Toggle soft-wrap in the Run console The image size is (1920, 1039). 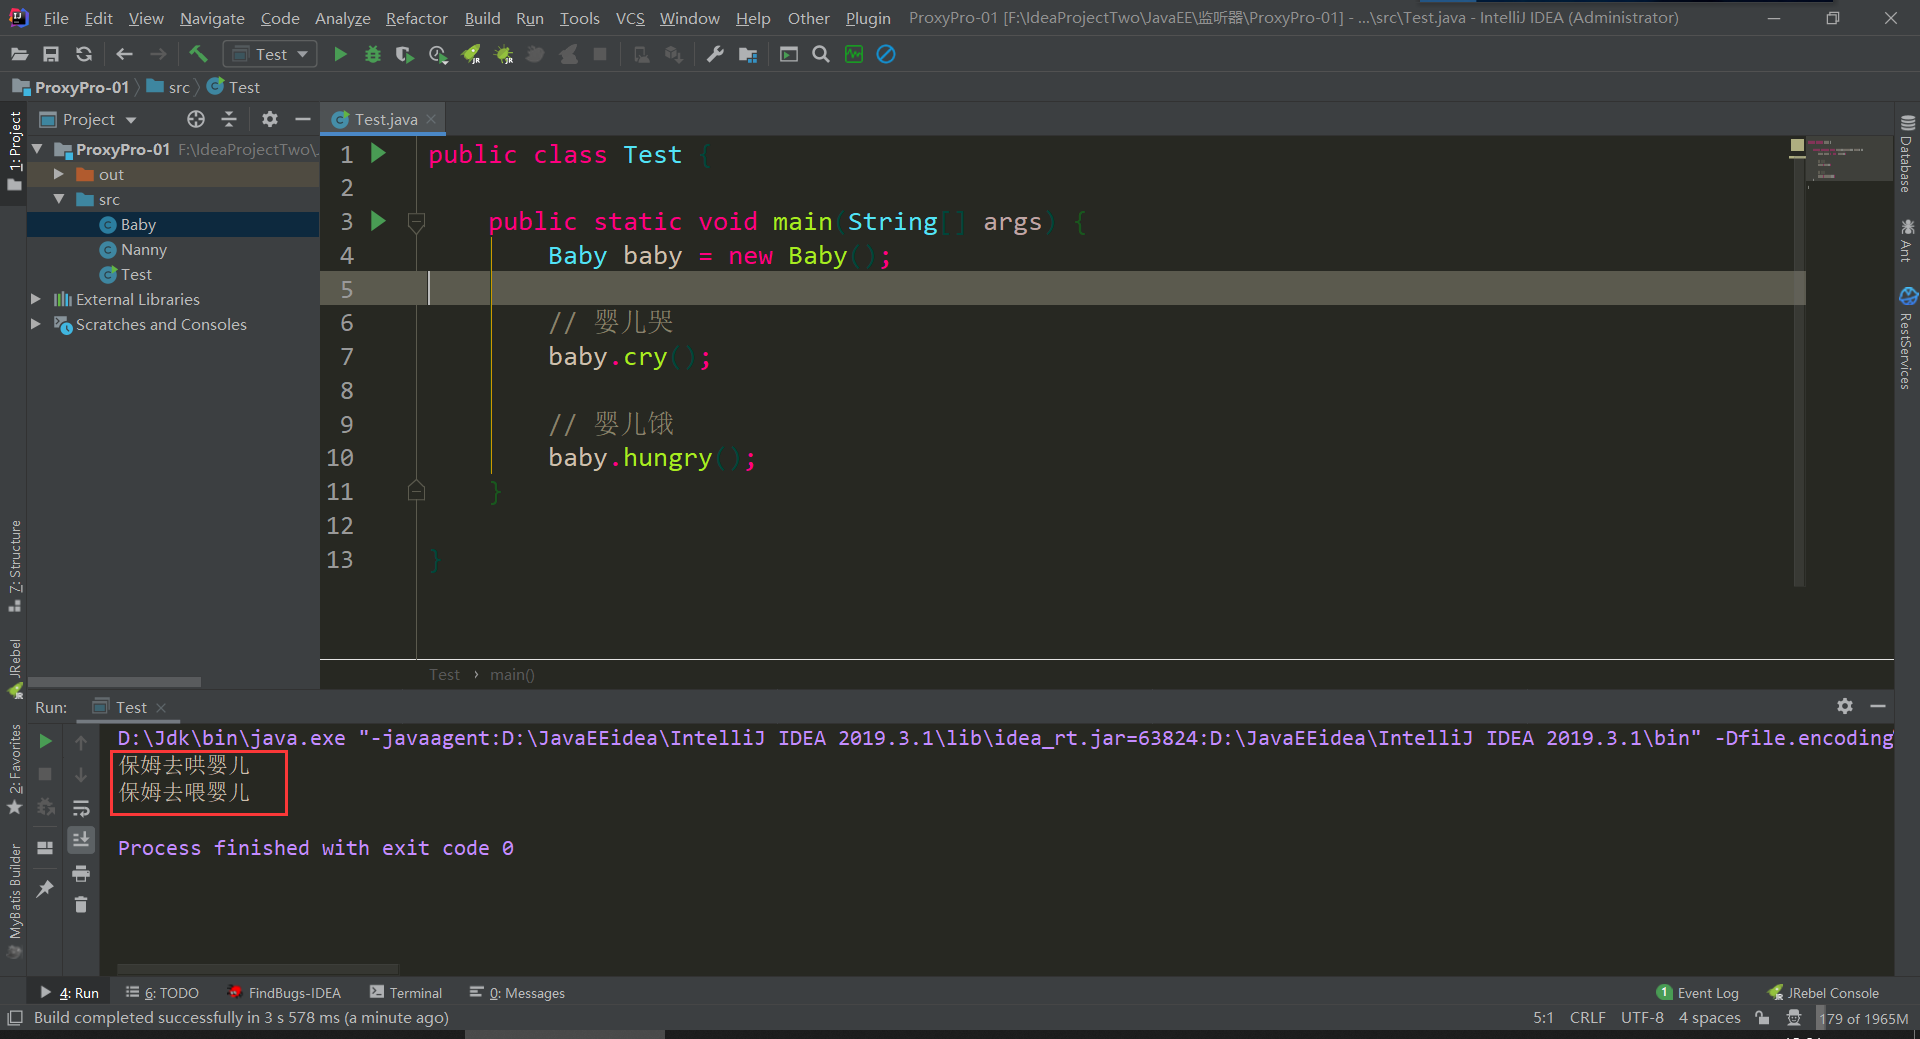(x=81, y=808)
